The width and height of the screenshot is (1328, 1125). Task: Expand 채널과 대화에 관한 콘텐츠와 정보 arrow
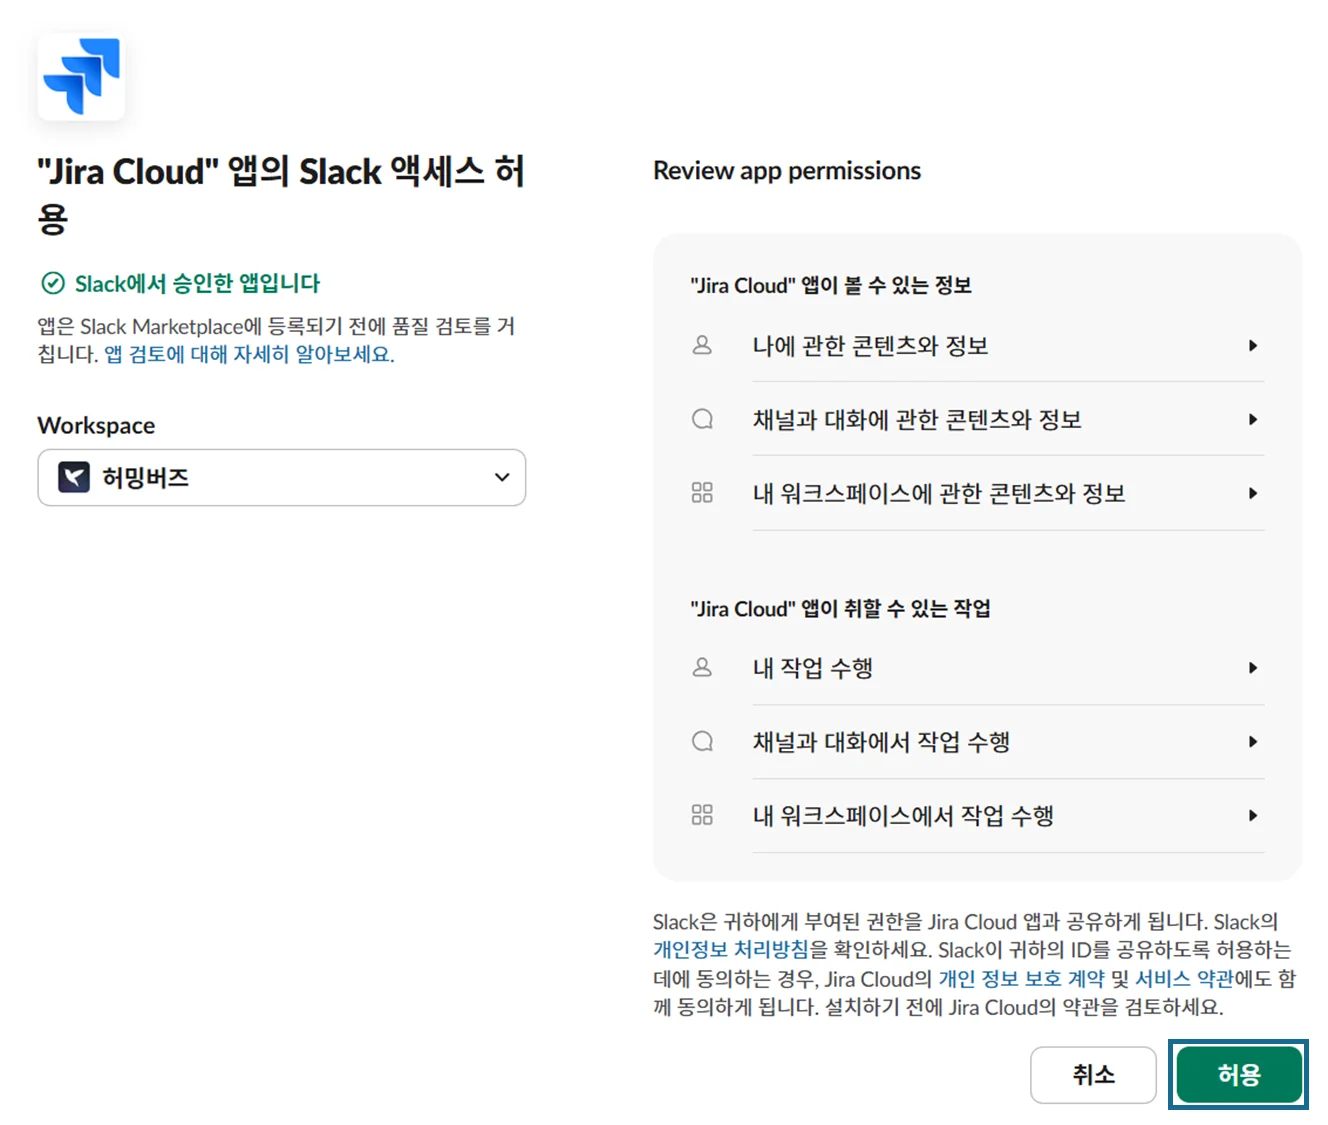point(1252,420)
